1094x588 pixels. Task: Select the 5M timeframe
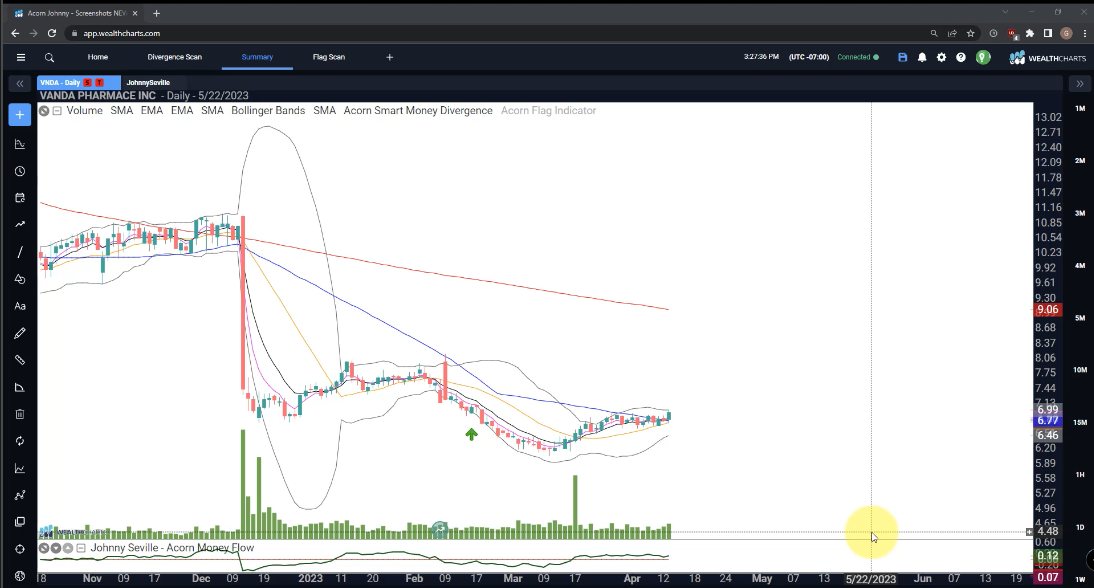[1080, 318]
